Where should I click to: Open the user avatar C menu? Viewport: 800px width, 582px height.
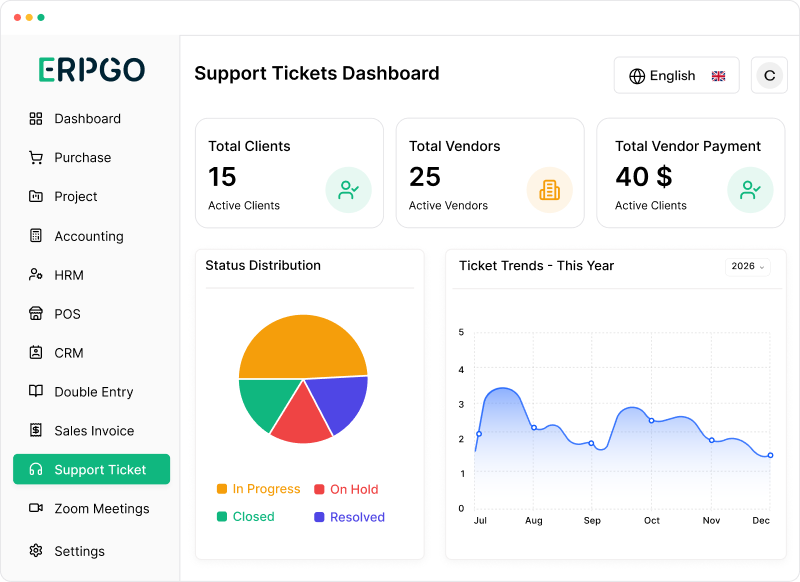click(769, 75)
